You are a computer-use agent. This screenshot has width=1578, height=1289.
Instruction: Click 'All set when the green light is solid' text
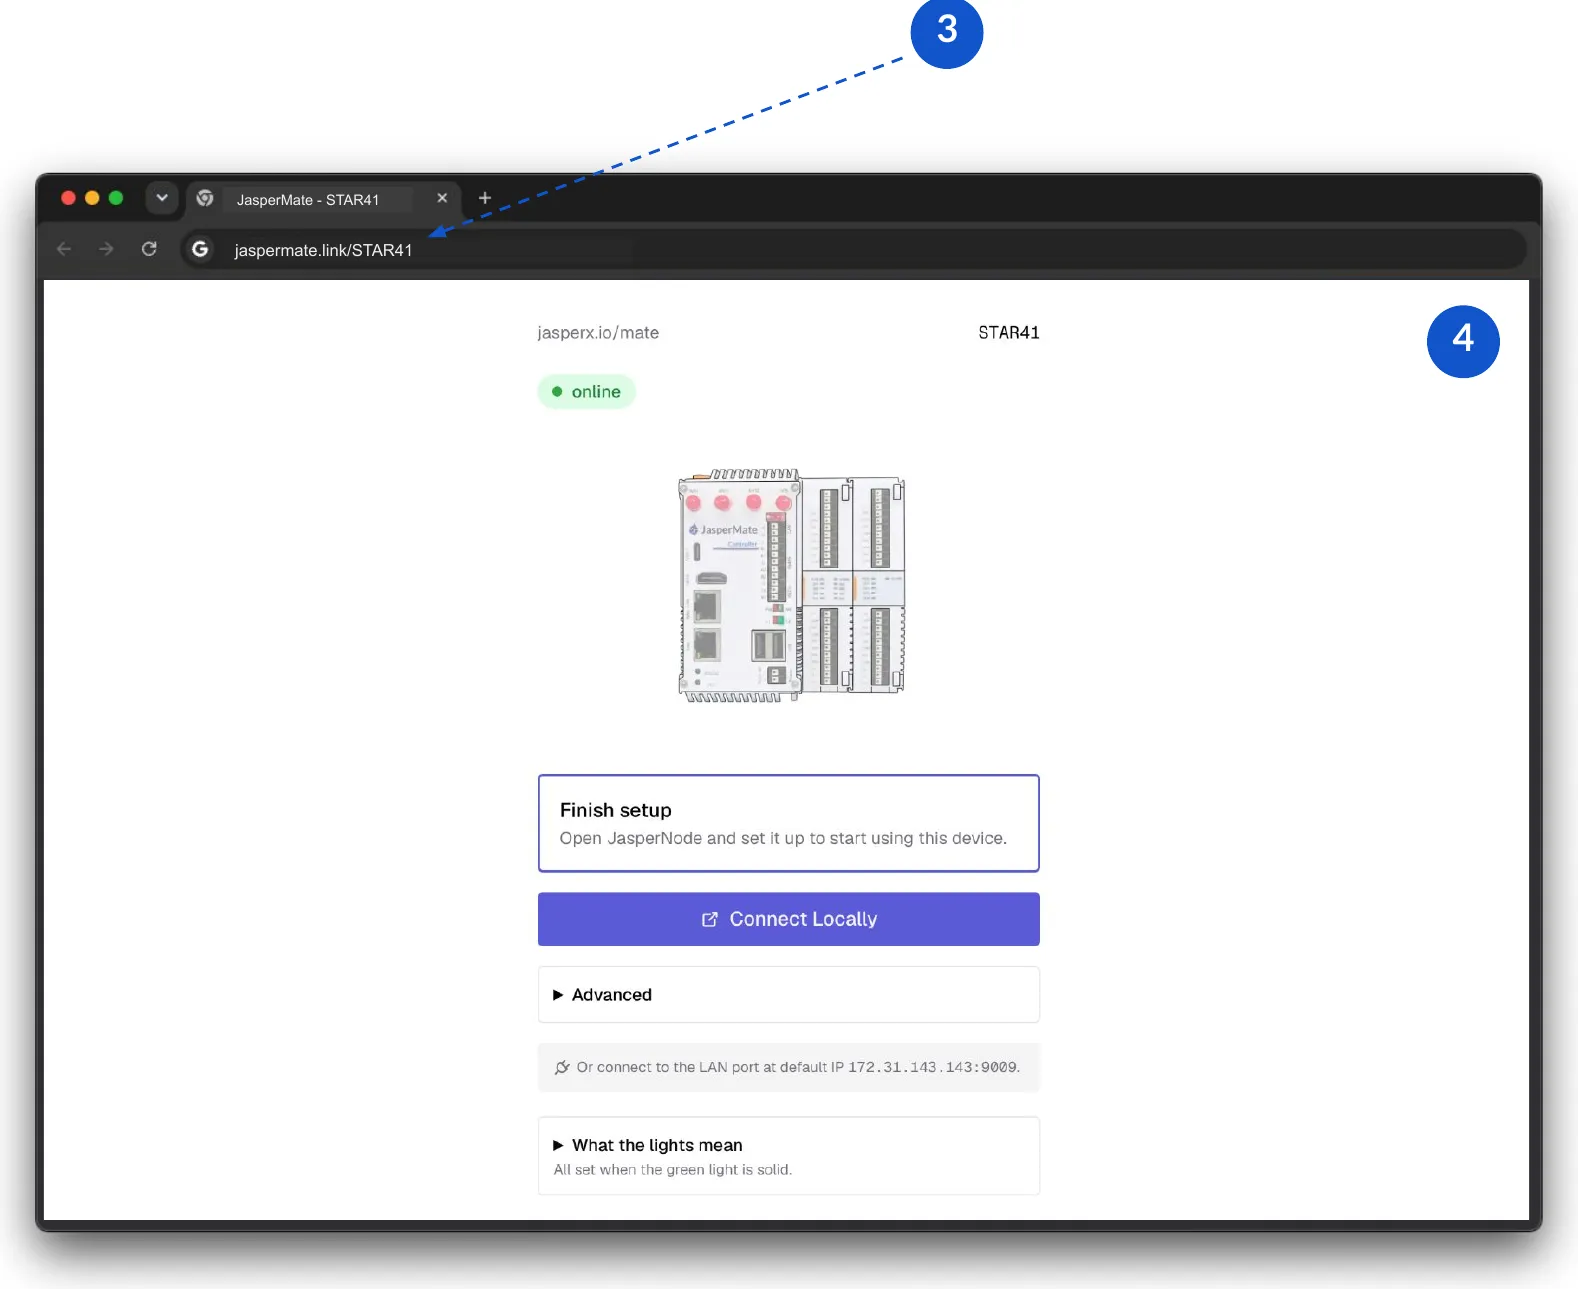673,1170
